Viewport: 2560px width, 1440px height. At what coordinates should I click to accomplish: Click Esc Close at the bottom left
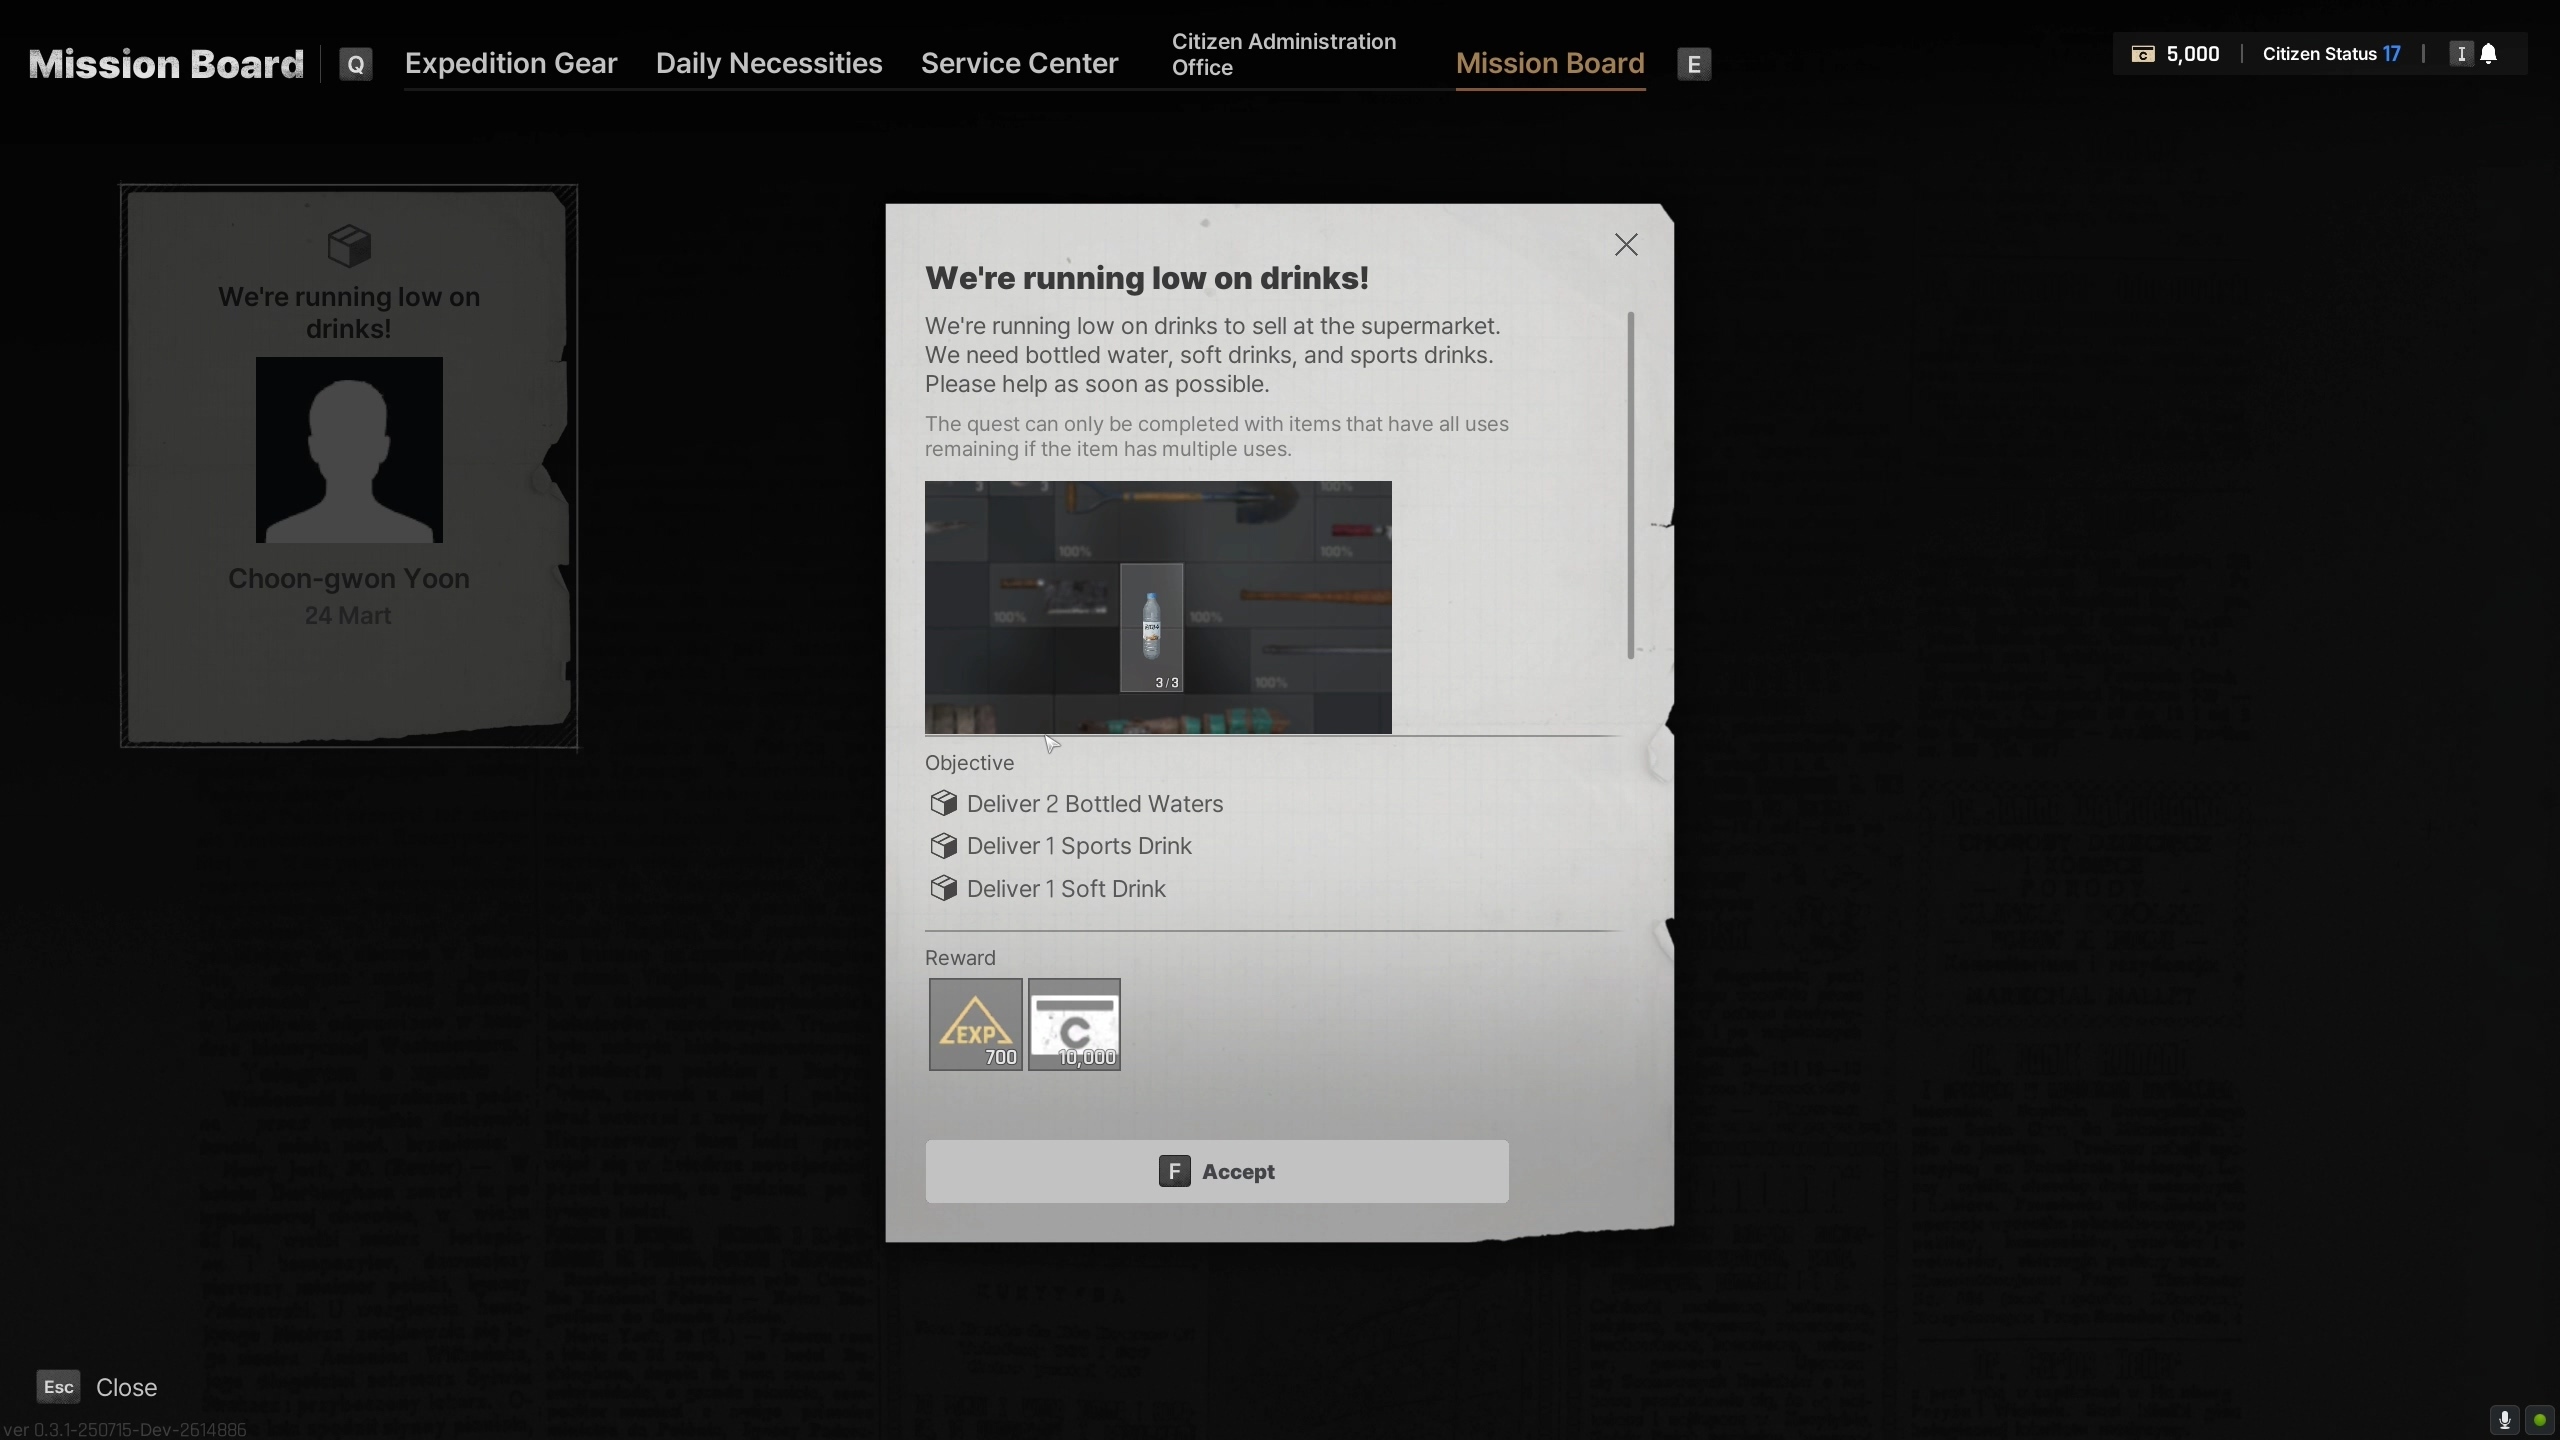[x=97, y=1387]
